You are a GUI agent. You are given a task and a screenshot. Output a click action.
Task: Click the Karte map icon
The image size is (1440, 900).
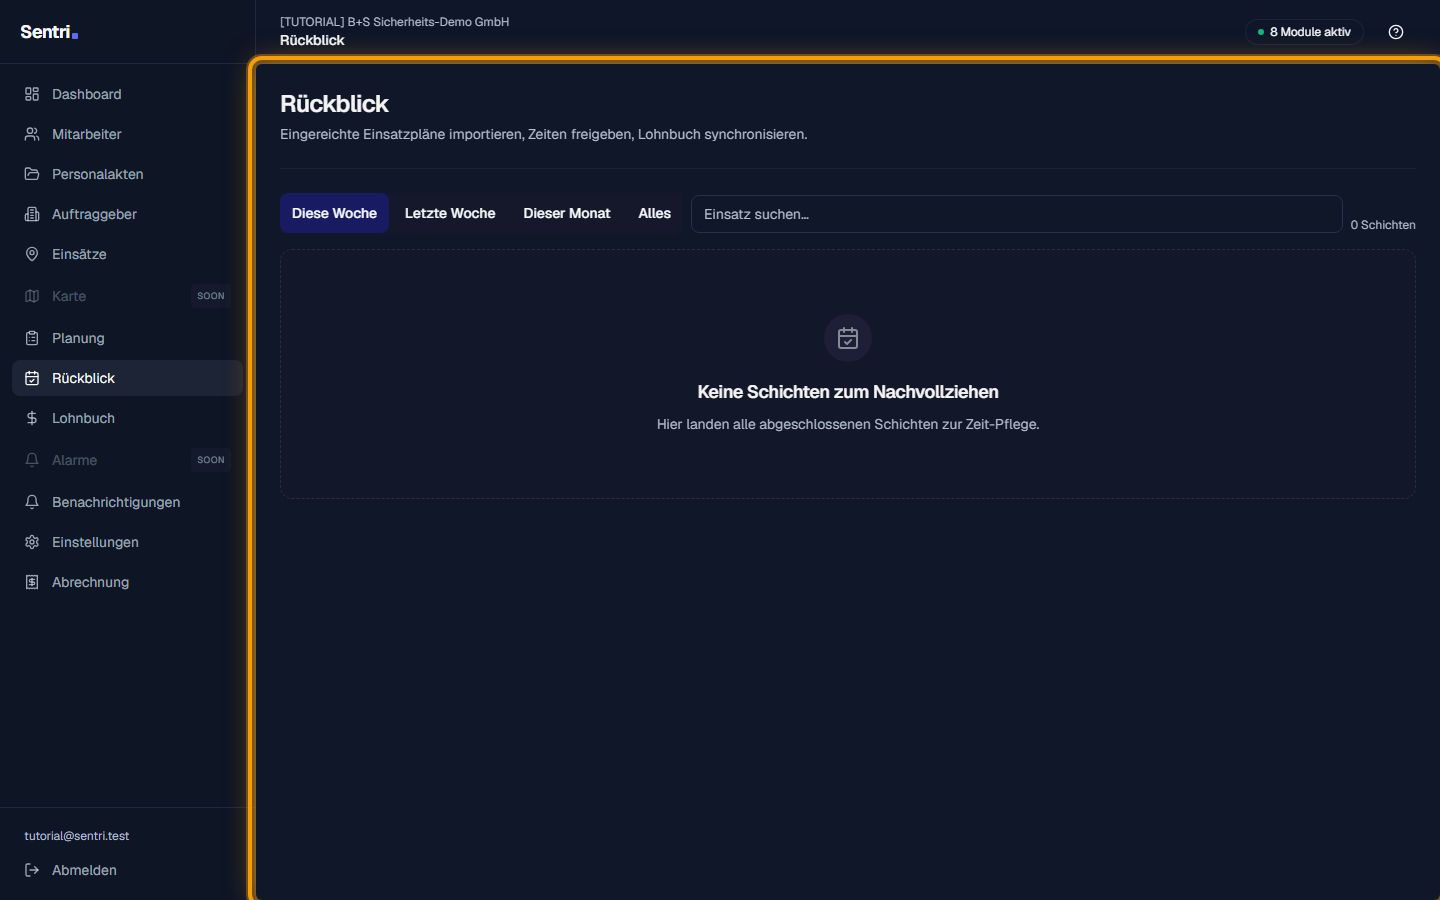(x=32, y=296)
